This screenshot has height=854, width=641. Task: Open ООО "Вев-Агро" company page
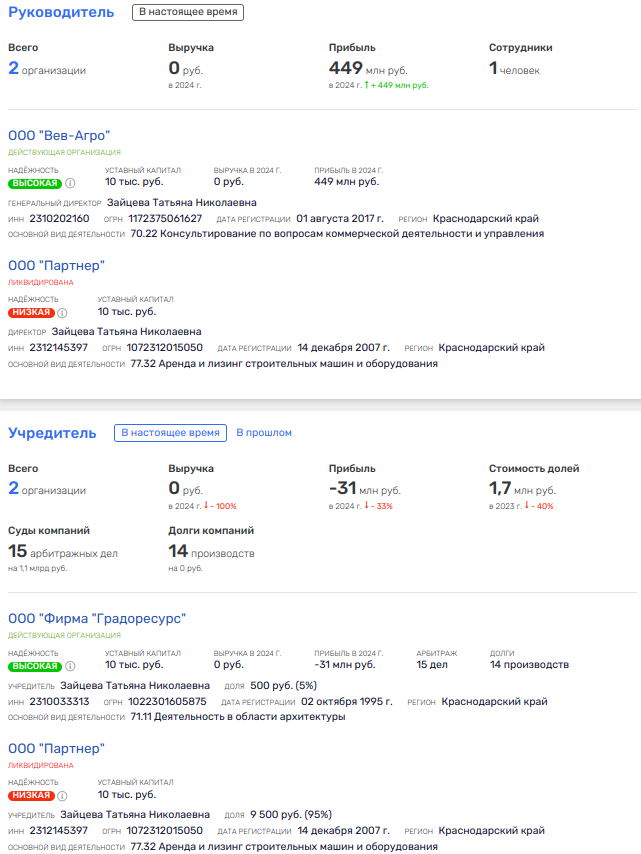click(59, 136)
